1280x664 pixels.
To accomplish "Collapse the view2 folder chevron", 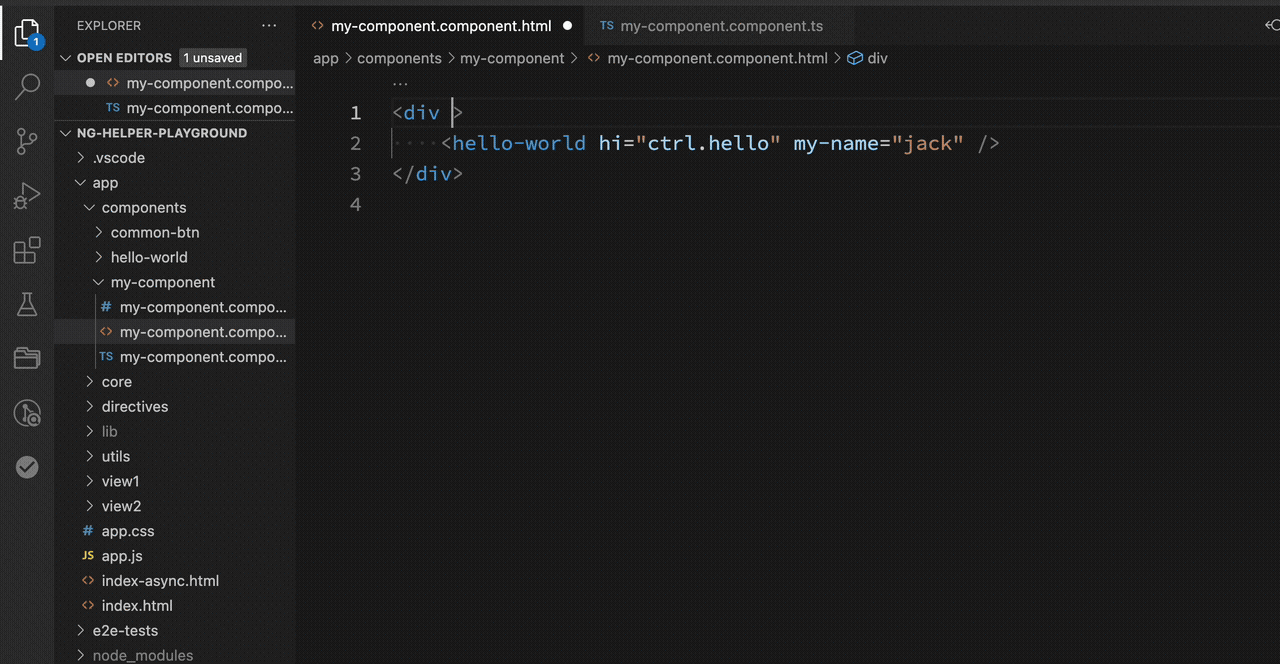I will 90,506.
